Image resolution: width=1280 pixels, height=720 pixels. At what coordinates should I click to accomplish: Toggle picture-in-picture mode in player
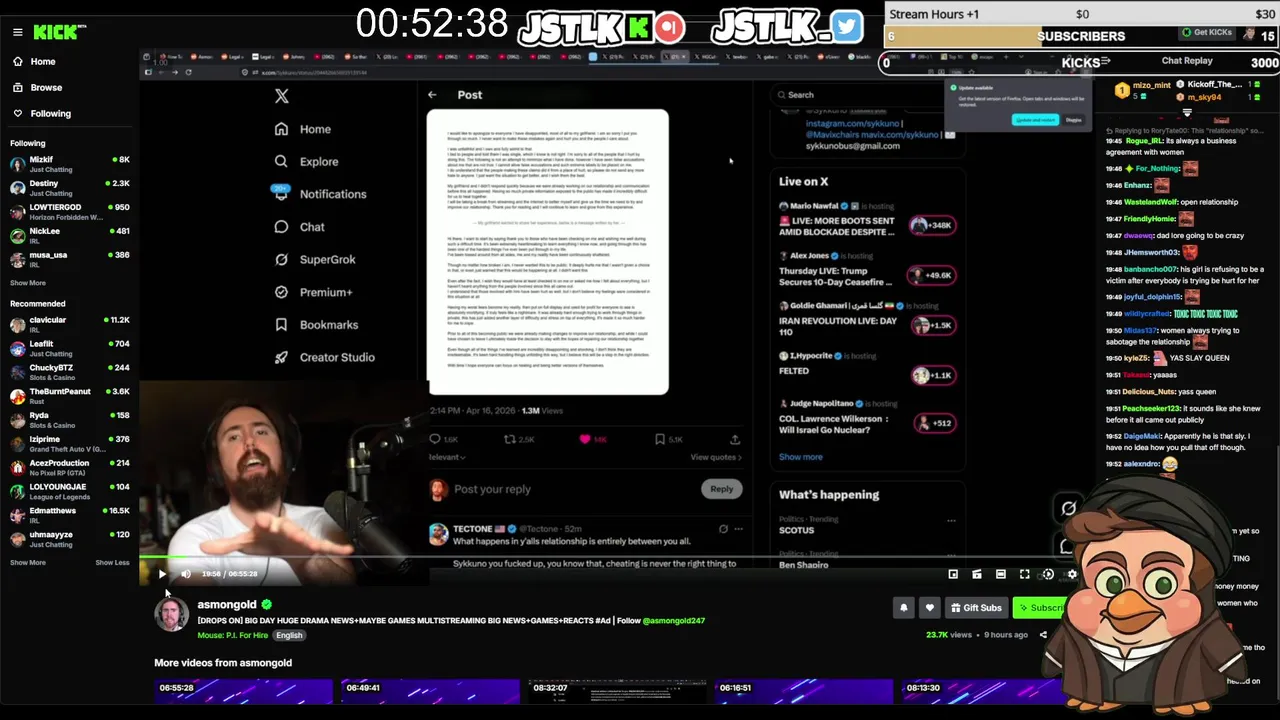pos(953,574)
